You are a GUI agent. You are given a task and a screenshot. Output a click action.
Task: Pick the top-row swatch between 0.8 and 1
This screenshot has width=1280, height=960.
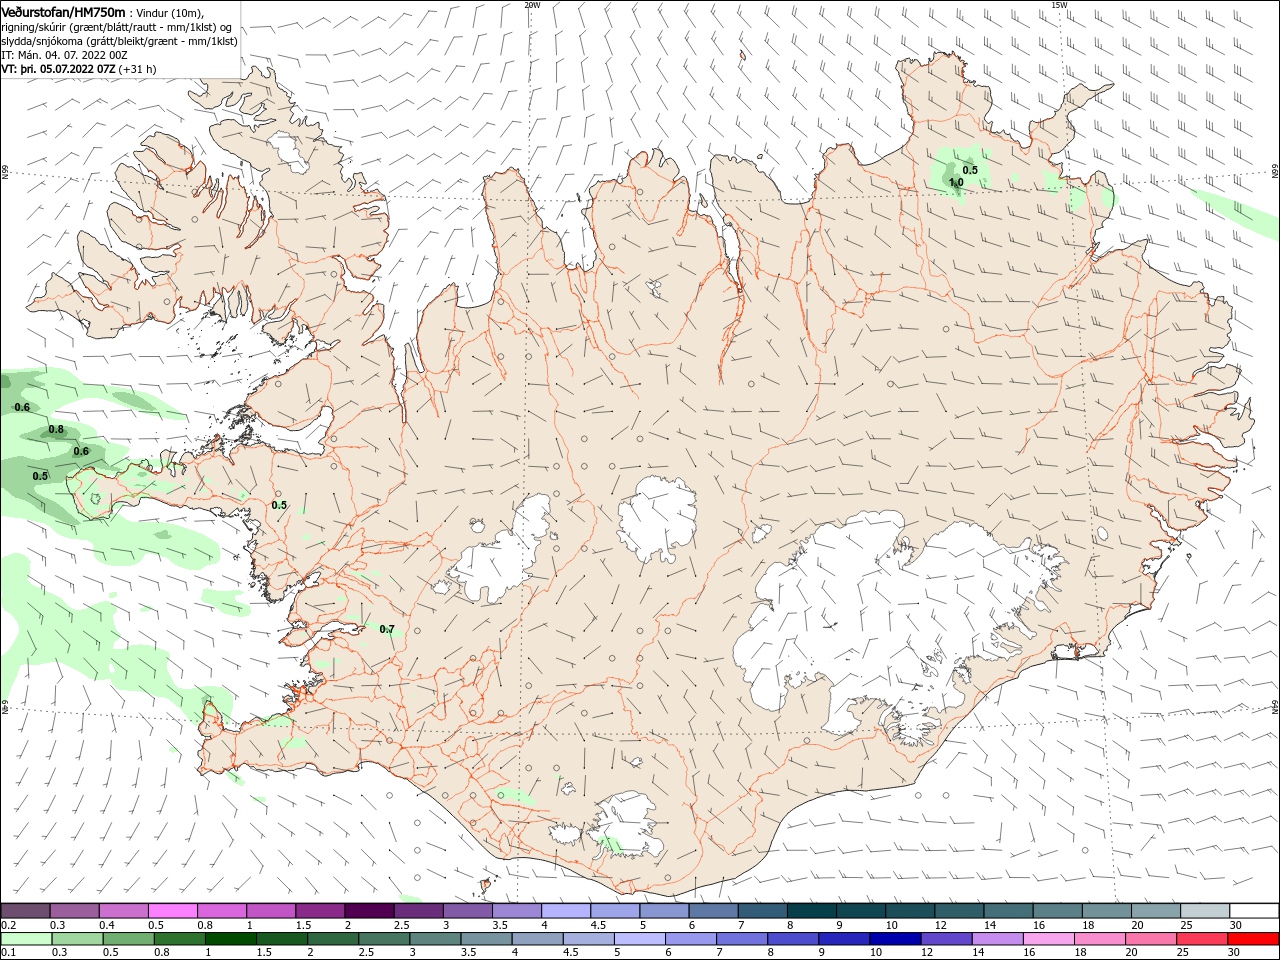221,911
